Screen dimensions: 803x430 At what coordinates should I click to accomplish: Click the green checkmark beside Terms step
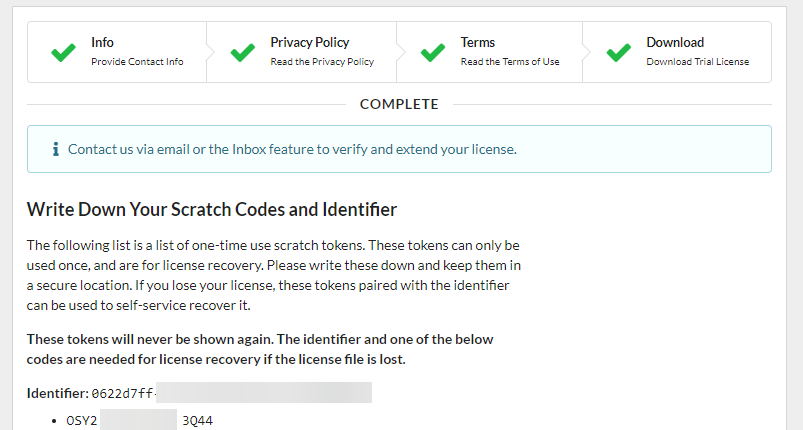[433, 52]
